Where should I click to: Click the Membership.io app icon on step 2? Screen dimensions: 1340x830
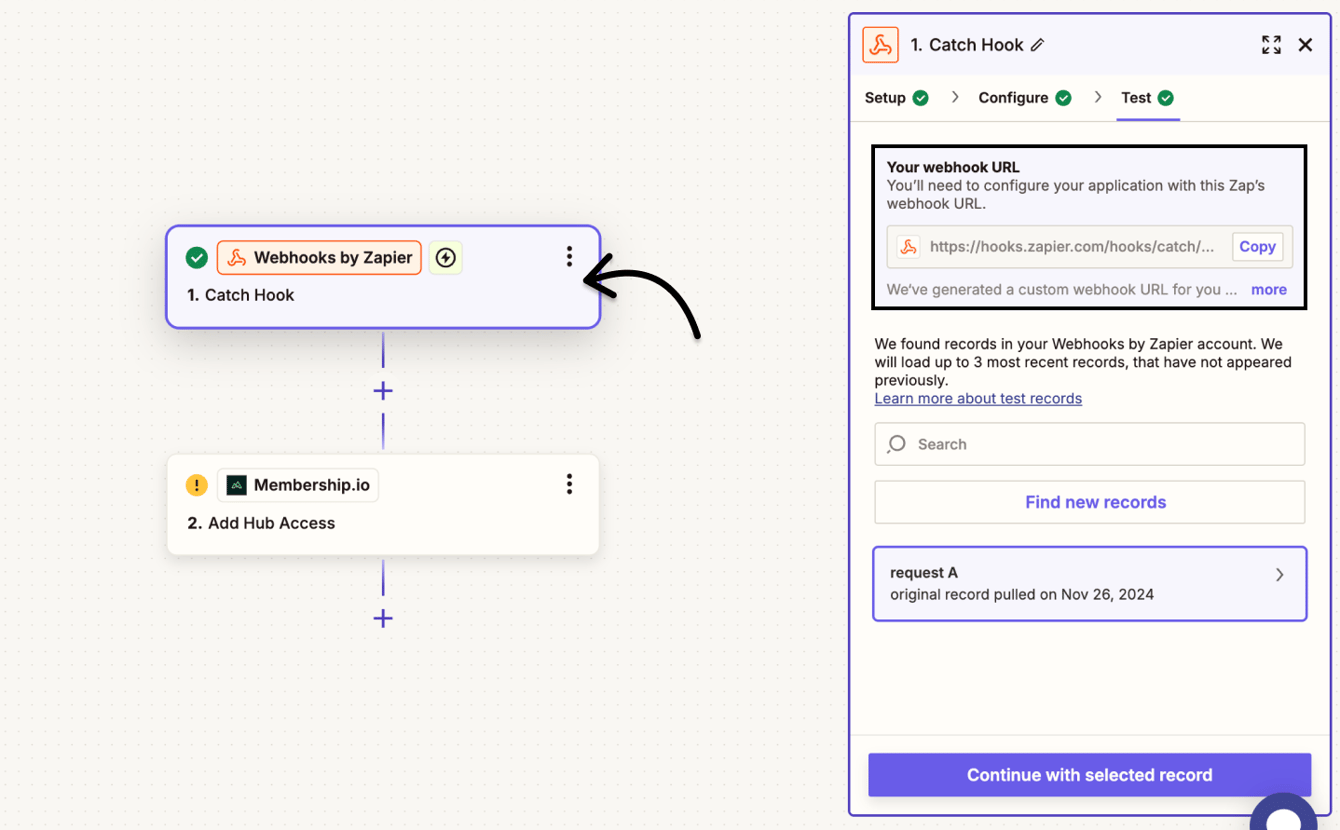[x=236, y=484]
